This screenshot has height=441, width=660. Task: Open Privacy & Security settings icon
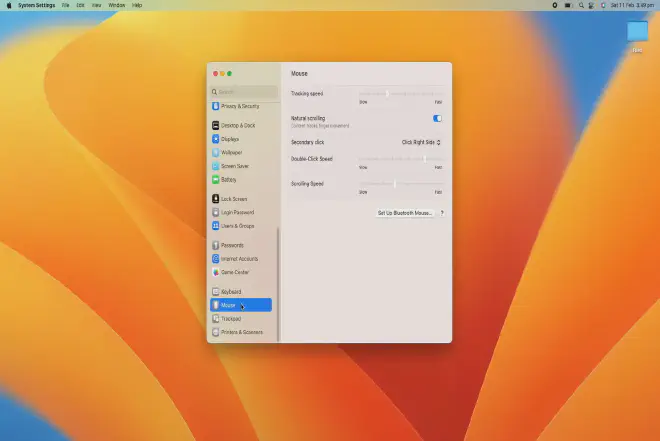(216, 106)
